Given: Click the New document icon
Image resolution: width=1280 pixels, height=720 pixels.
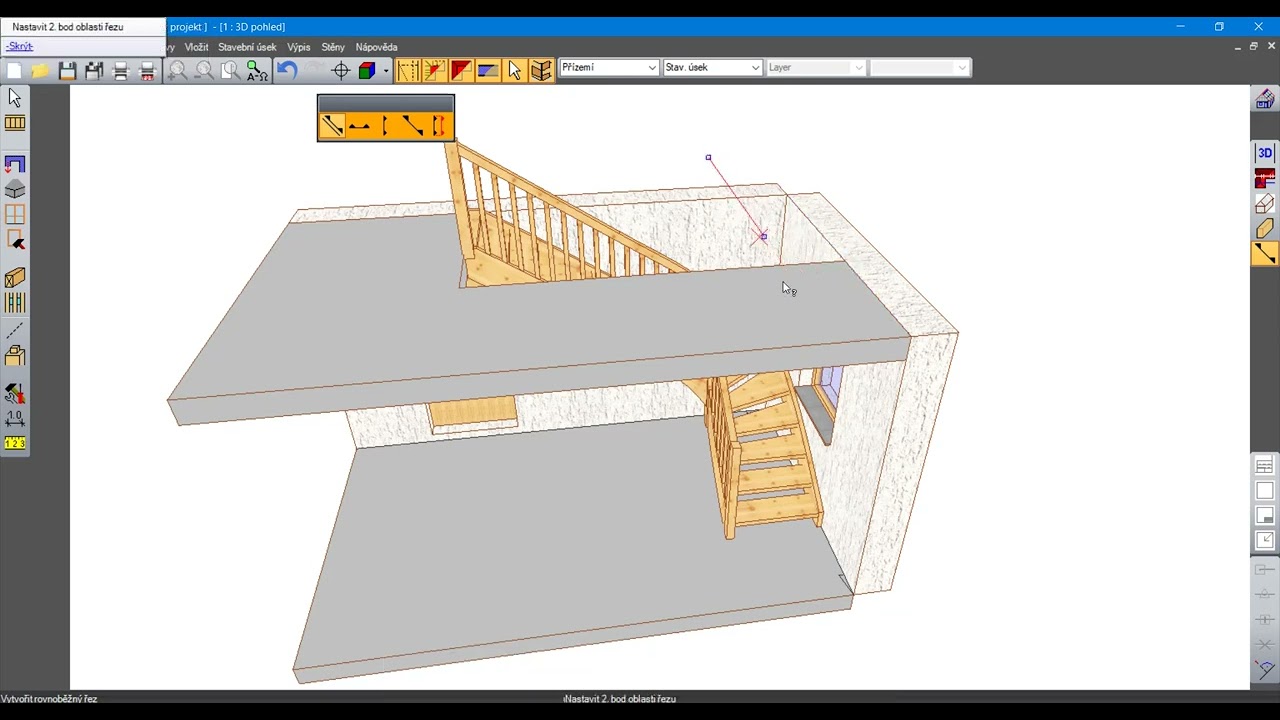Looking at the screenshot, I should [14, 70].
